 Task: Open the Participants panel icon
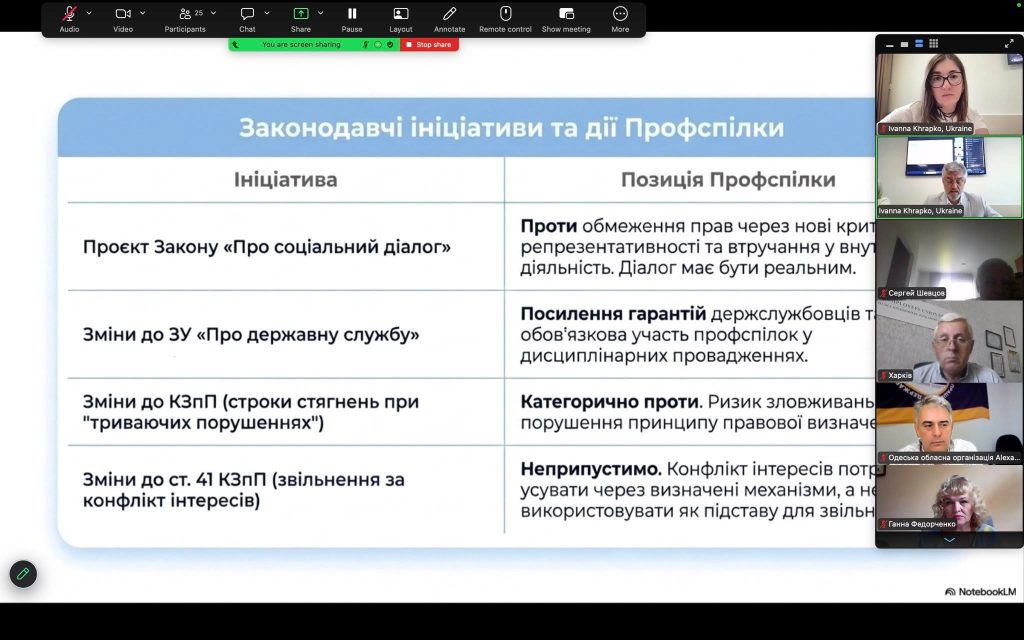[x=185, y=14]
